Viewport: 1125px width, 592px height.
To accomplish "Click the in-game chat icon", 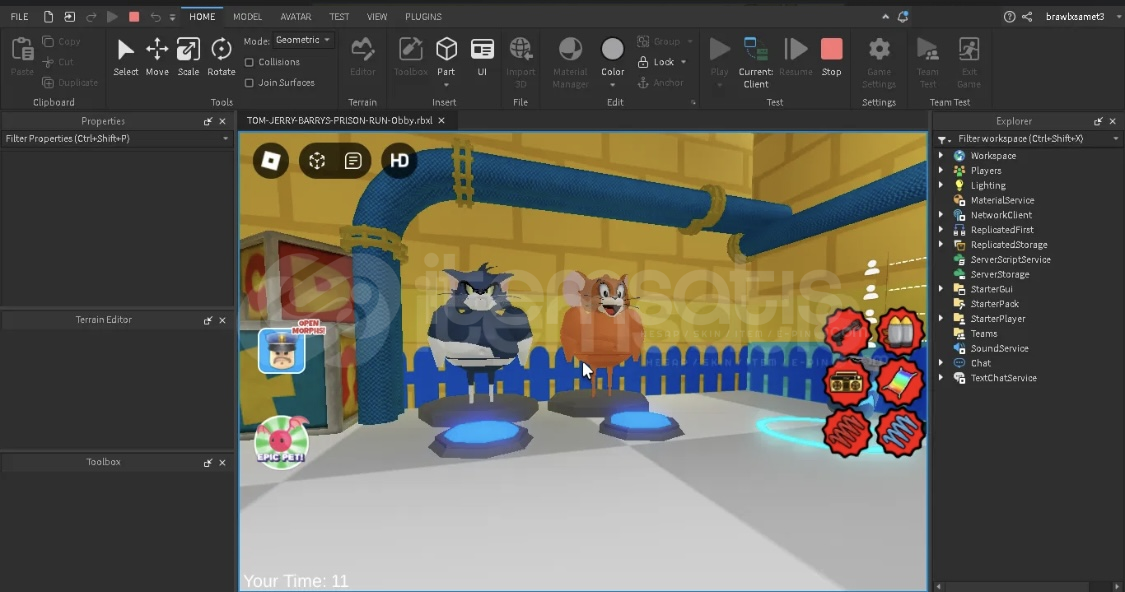I will pos(353,161).
